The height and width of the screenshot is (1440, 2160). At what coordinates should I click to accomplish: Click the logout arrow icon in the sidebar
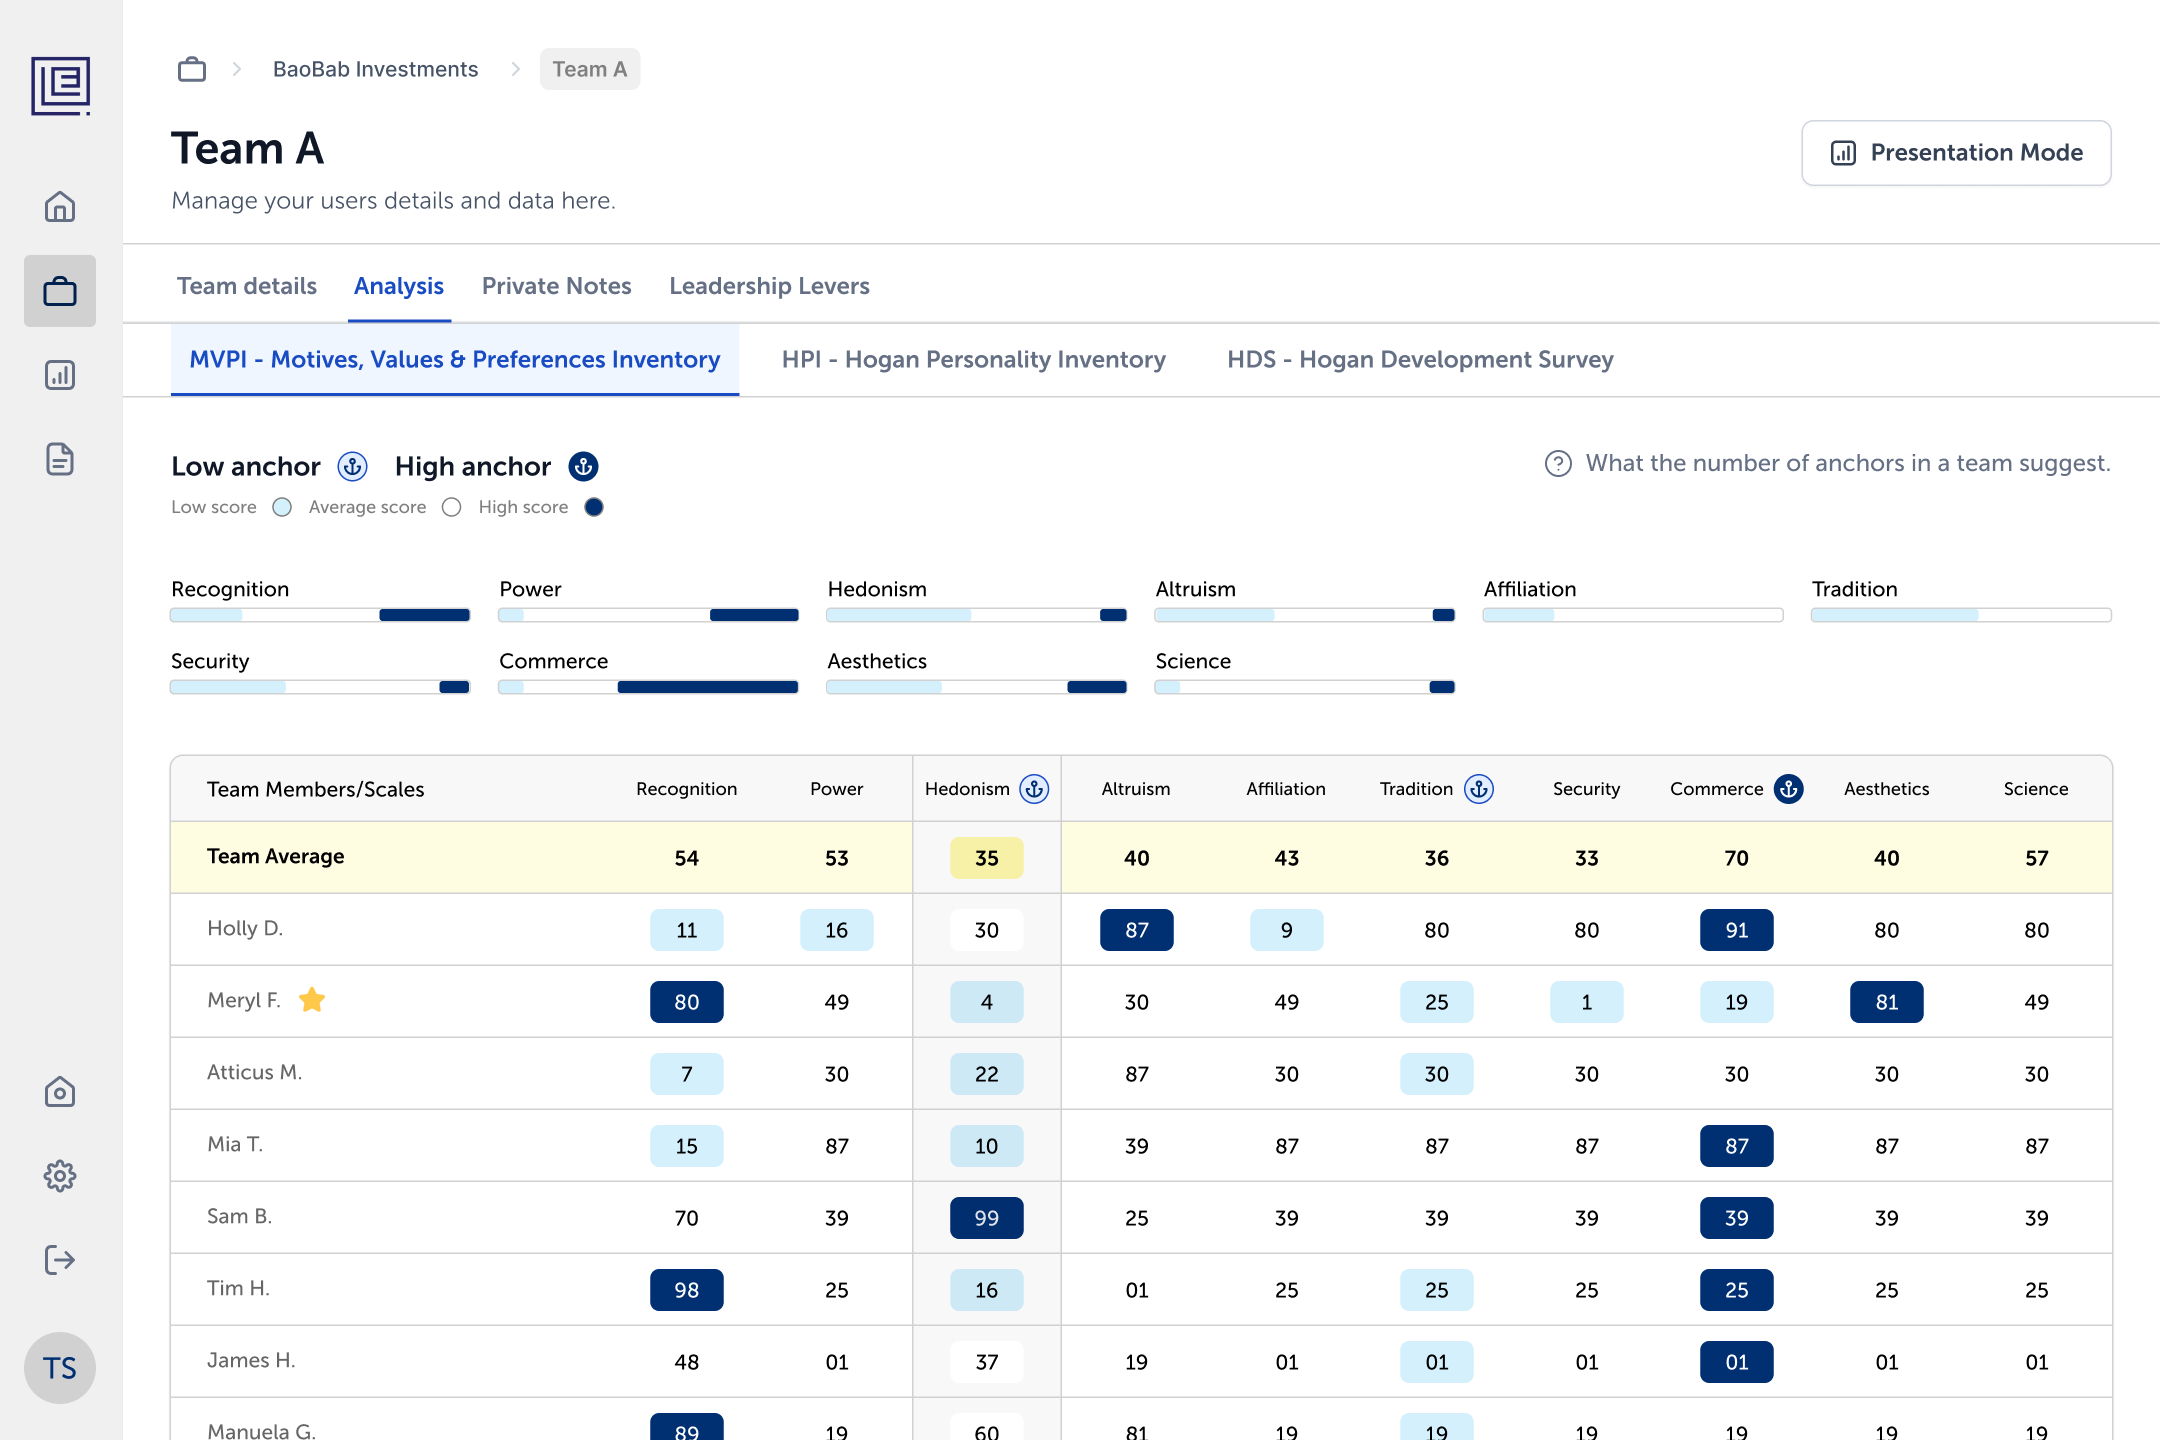60,1260
